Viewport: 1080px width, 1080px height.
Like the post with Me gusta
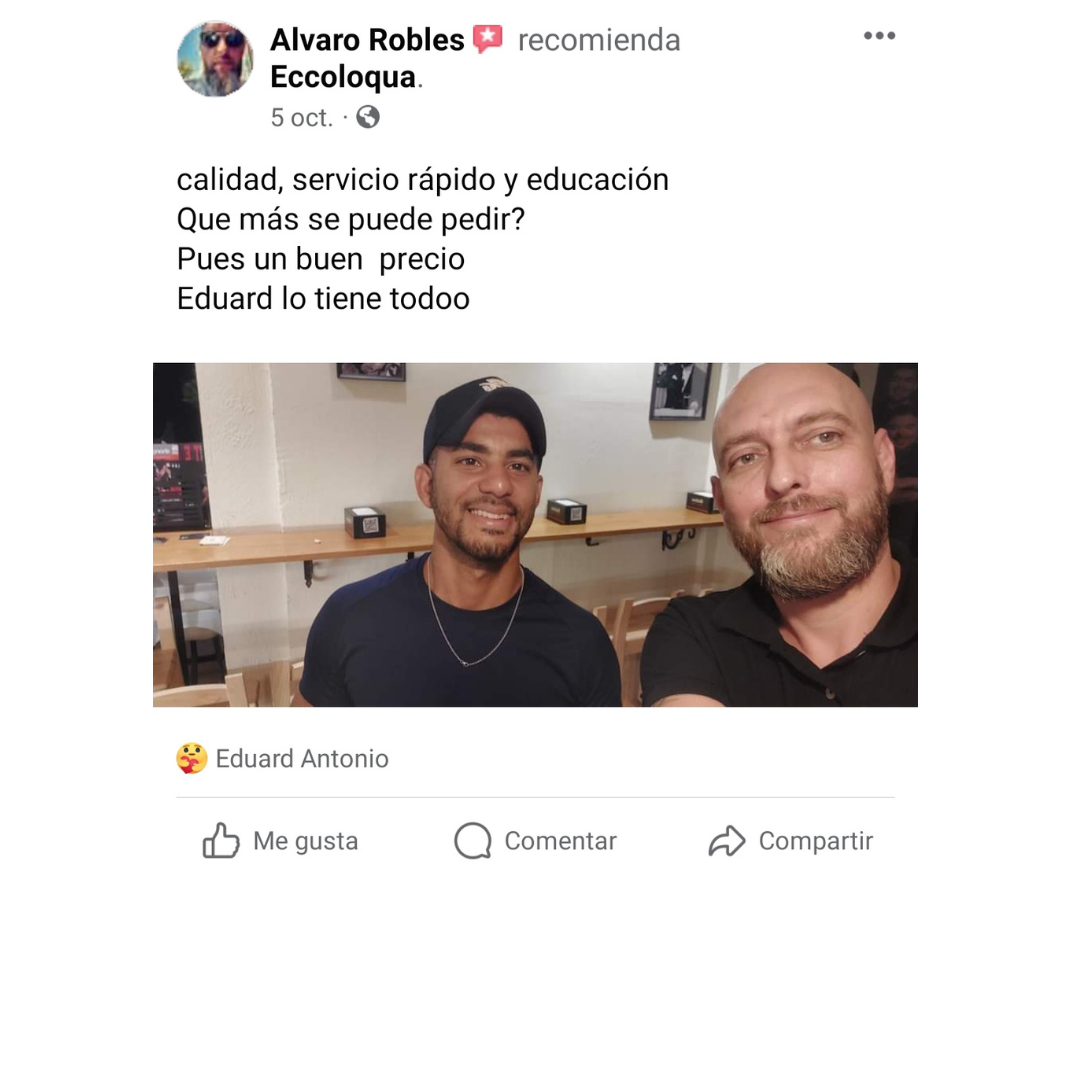click(280, 841)
